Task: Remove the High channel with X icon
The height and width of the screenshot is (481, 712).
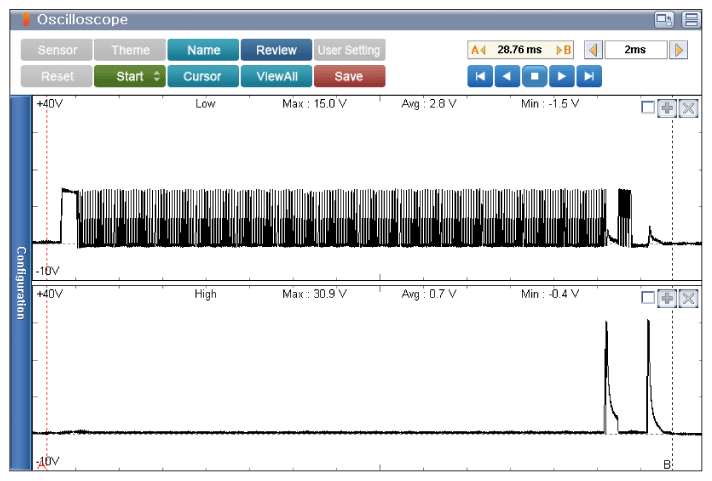Action: point(688,298)
